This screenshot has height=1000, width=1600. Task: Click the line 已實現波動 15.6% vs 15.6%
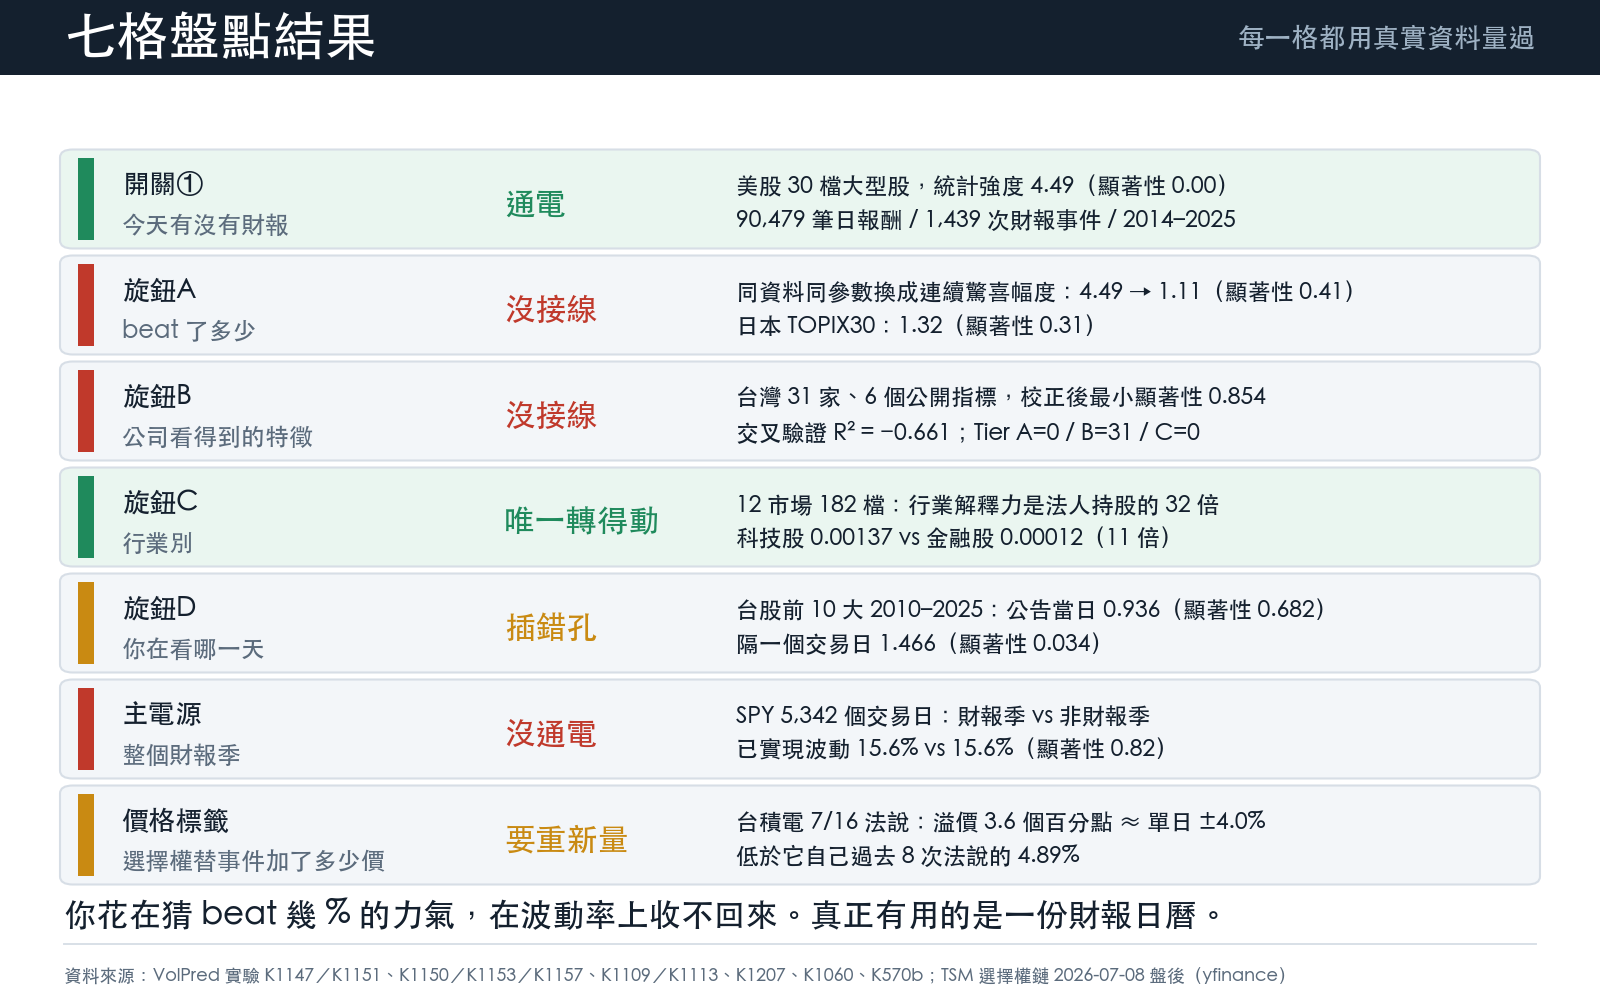click(x=951, y=748)
